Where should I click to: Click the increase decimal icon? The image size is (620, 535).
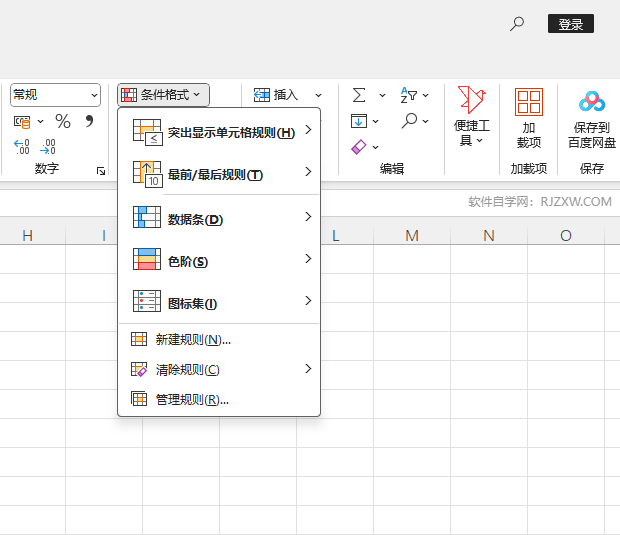click(22, 146)
